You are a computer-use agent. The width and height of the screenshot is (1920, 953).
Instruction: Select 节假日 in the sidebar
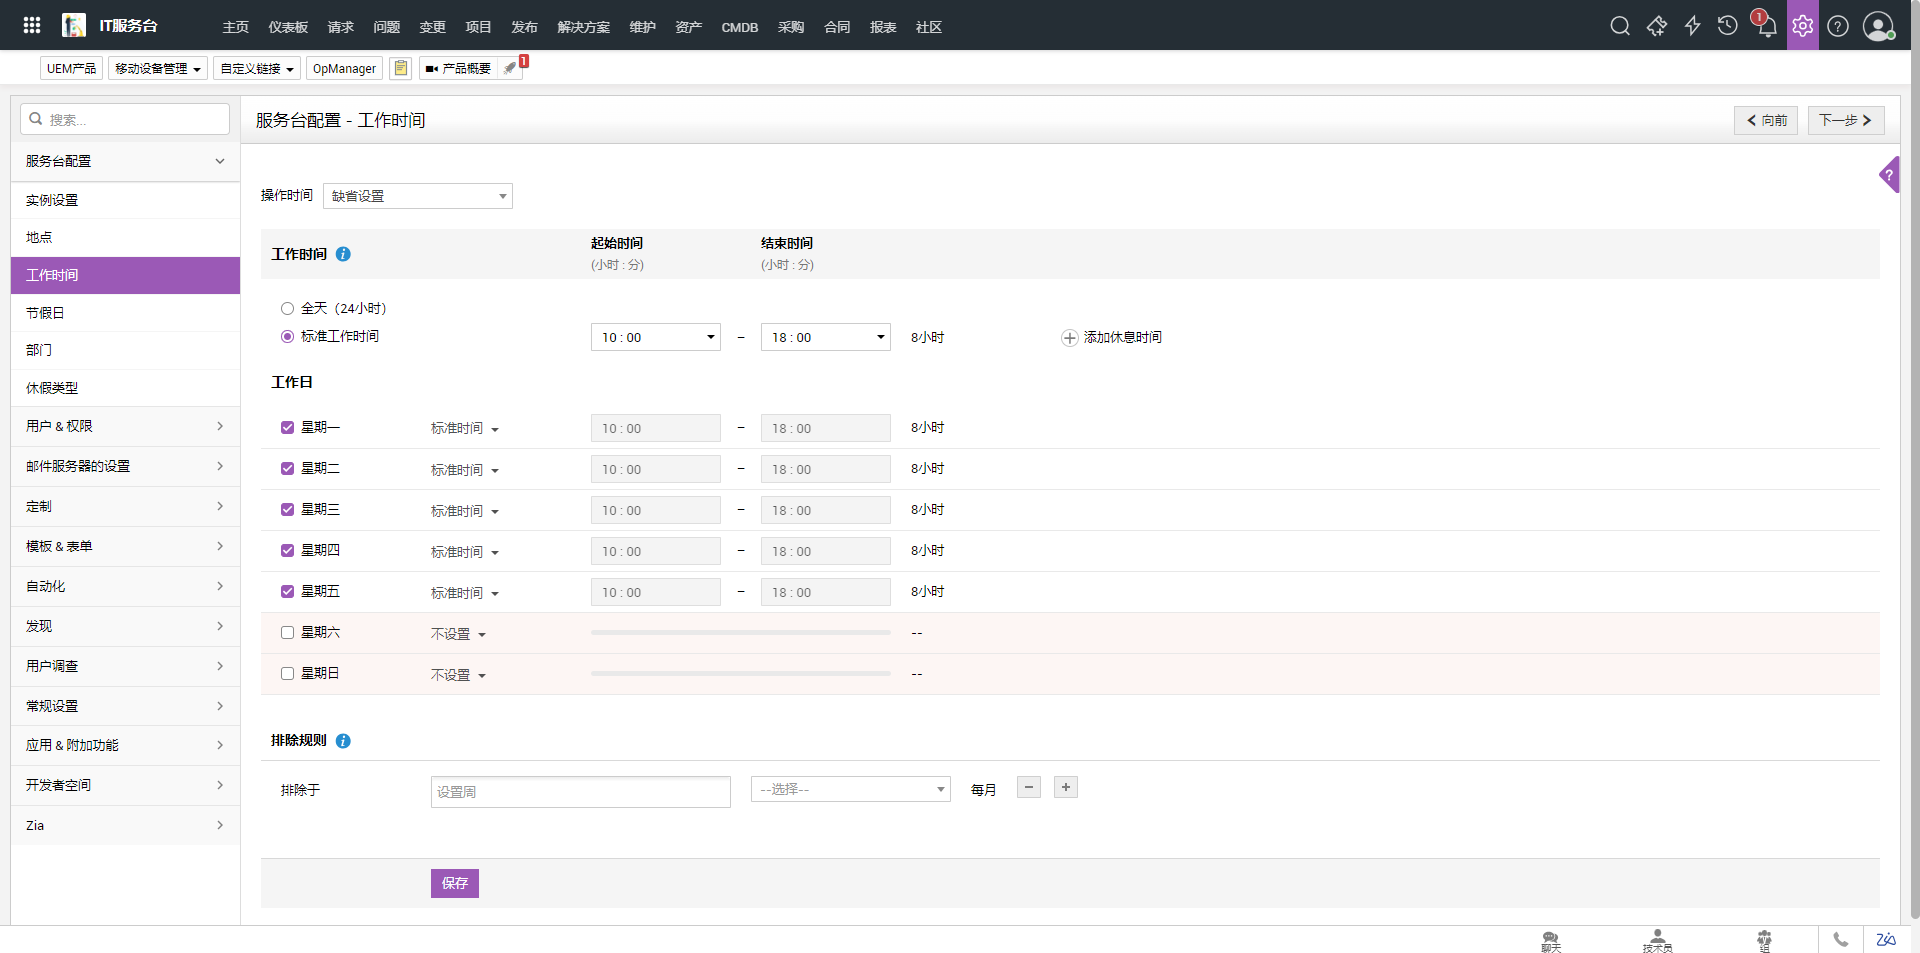(x=46, y=313)
